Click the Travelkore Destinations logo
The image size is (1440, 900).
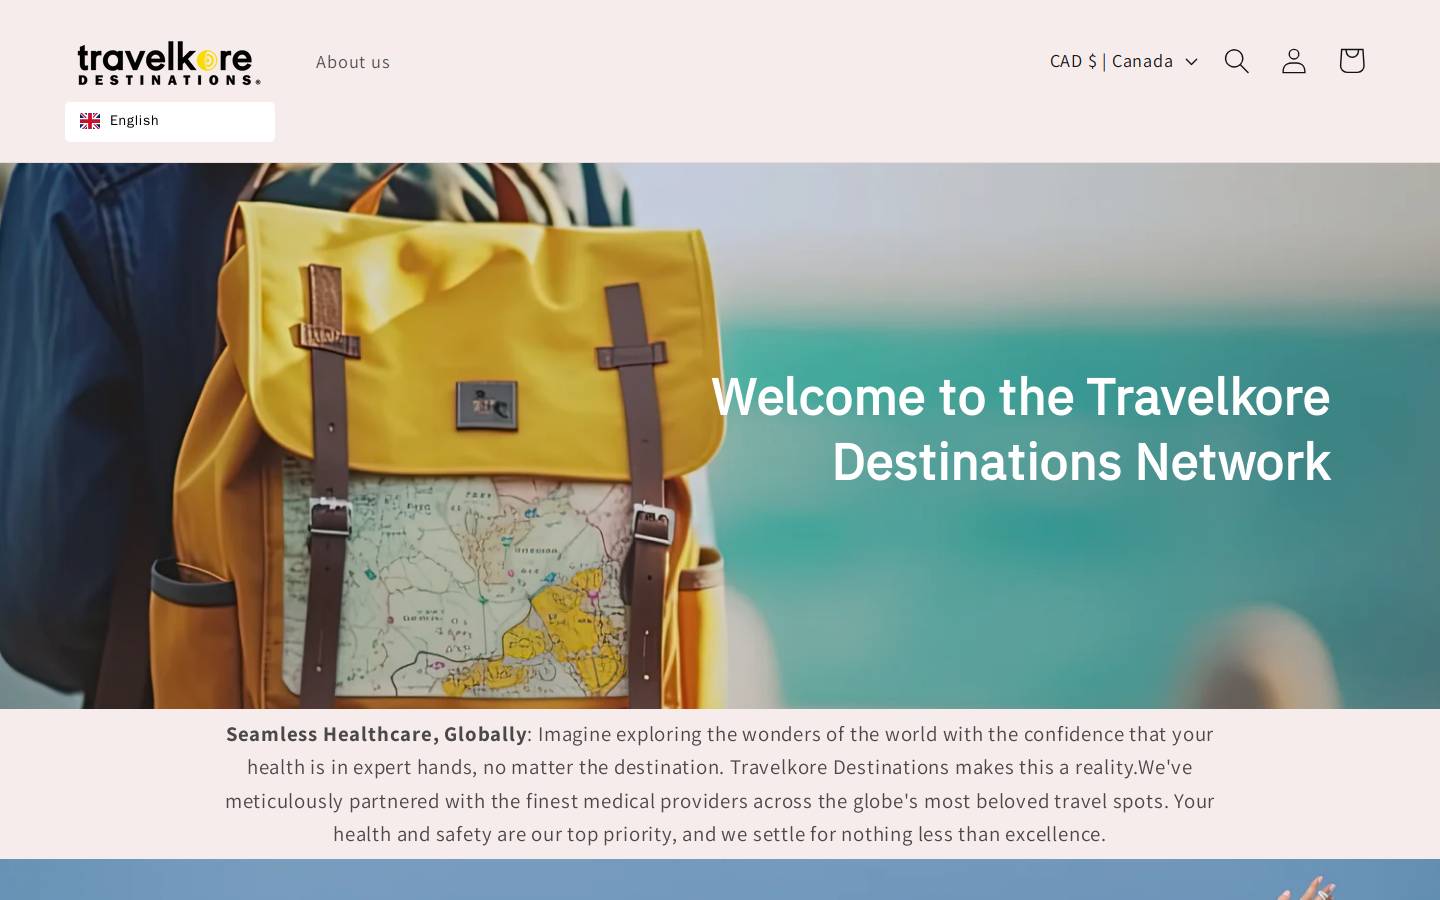169,63
